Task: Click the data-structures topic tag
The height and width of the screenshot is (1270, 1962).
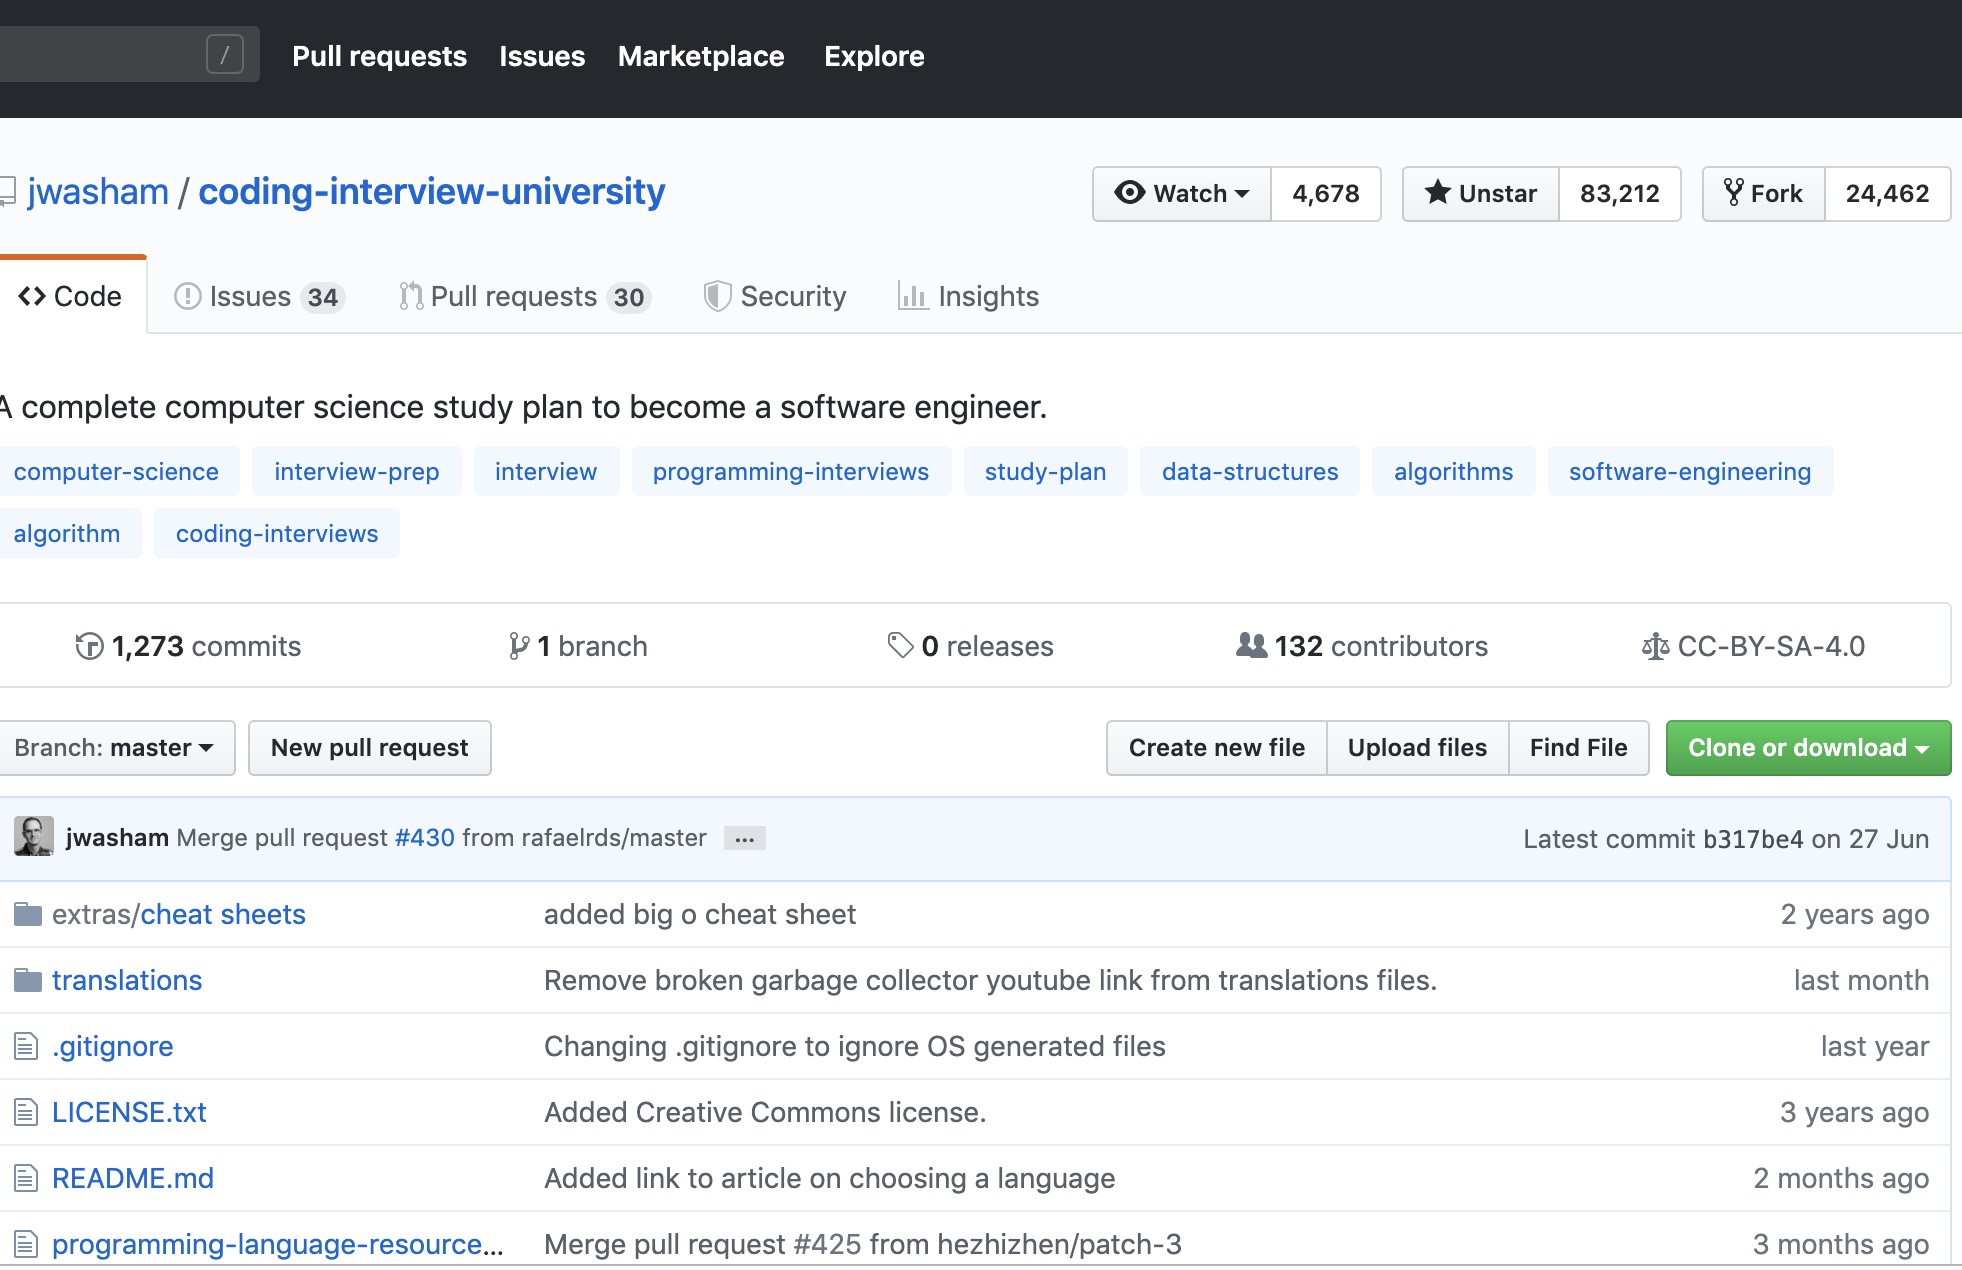Action: [1250, 471]
